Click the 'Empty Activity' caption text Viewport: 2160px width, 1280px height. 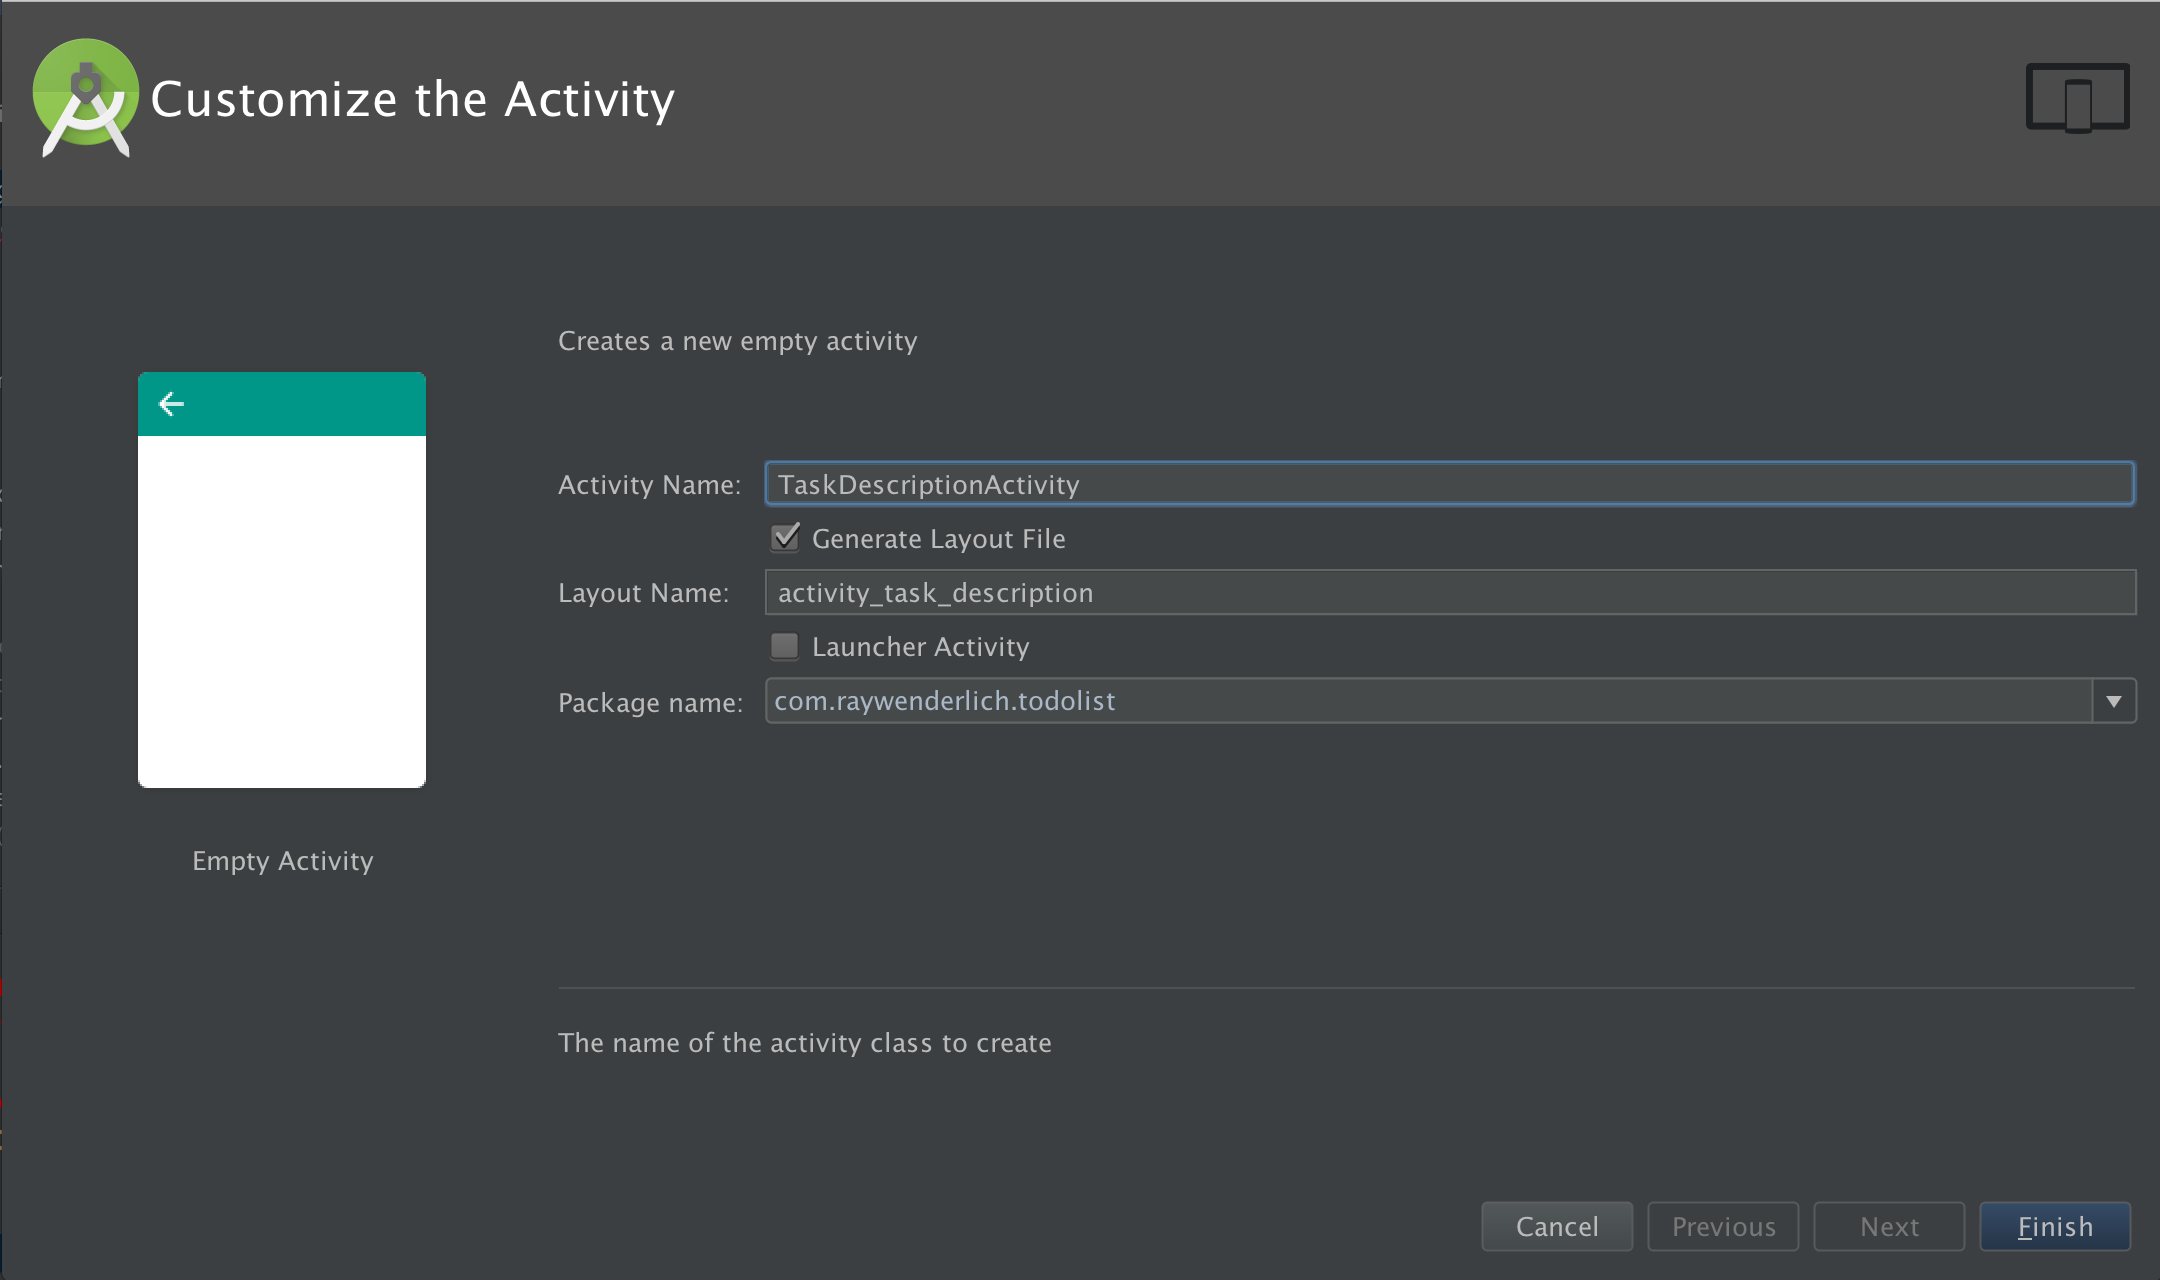pyautogui.click(x=283, y=861)
